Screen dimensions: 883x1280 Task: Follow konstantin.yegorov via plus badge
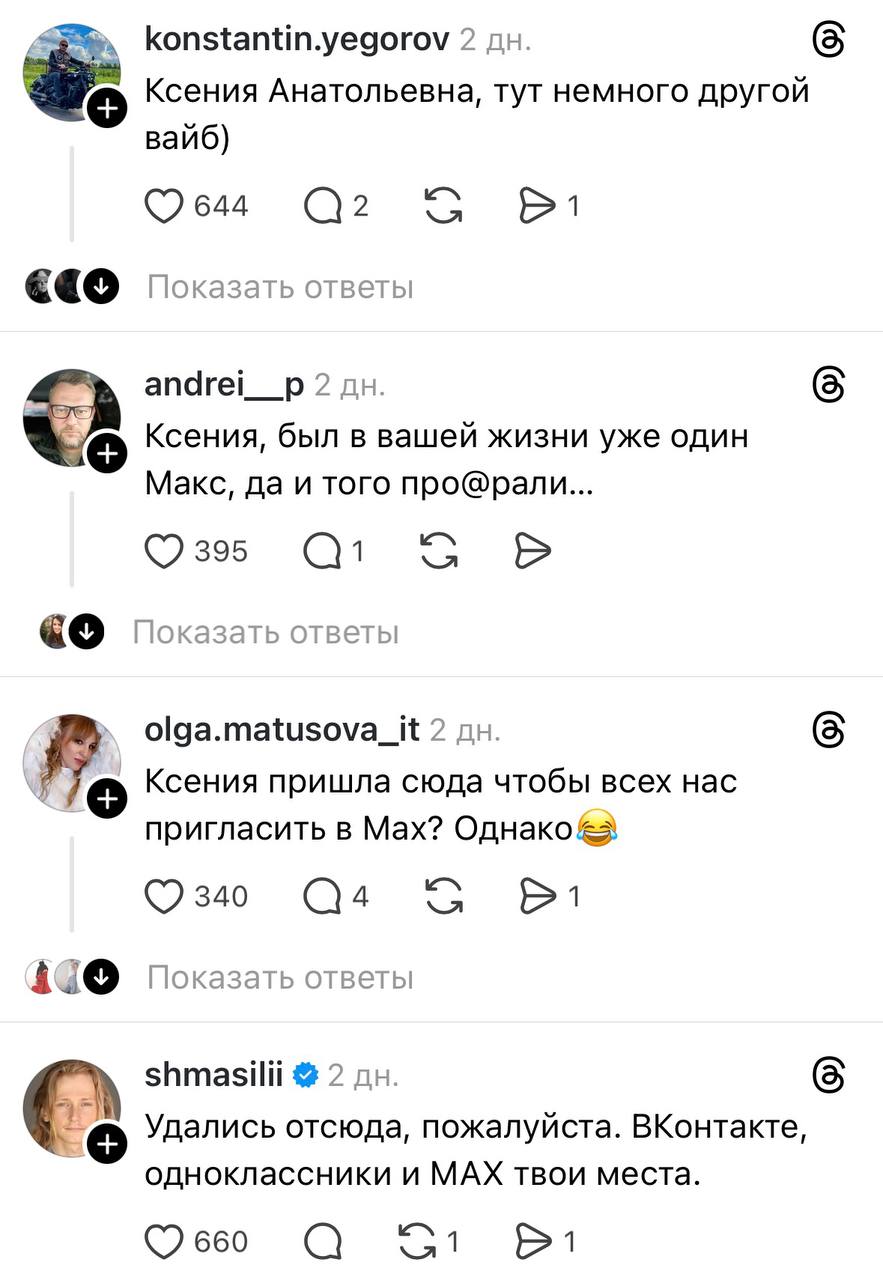click(x=108, y=109)
